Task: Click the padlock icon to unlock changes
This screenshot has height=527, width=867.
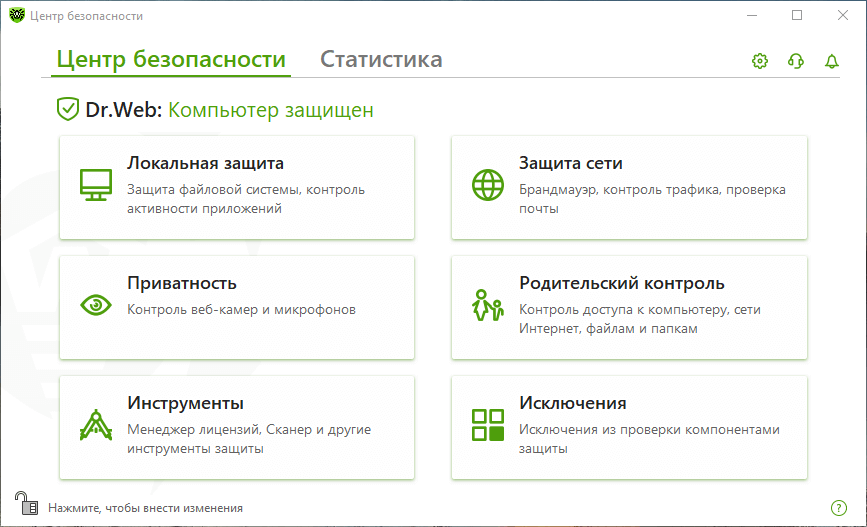Action: [26, 503]
